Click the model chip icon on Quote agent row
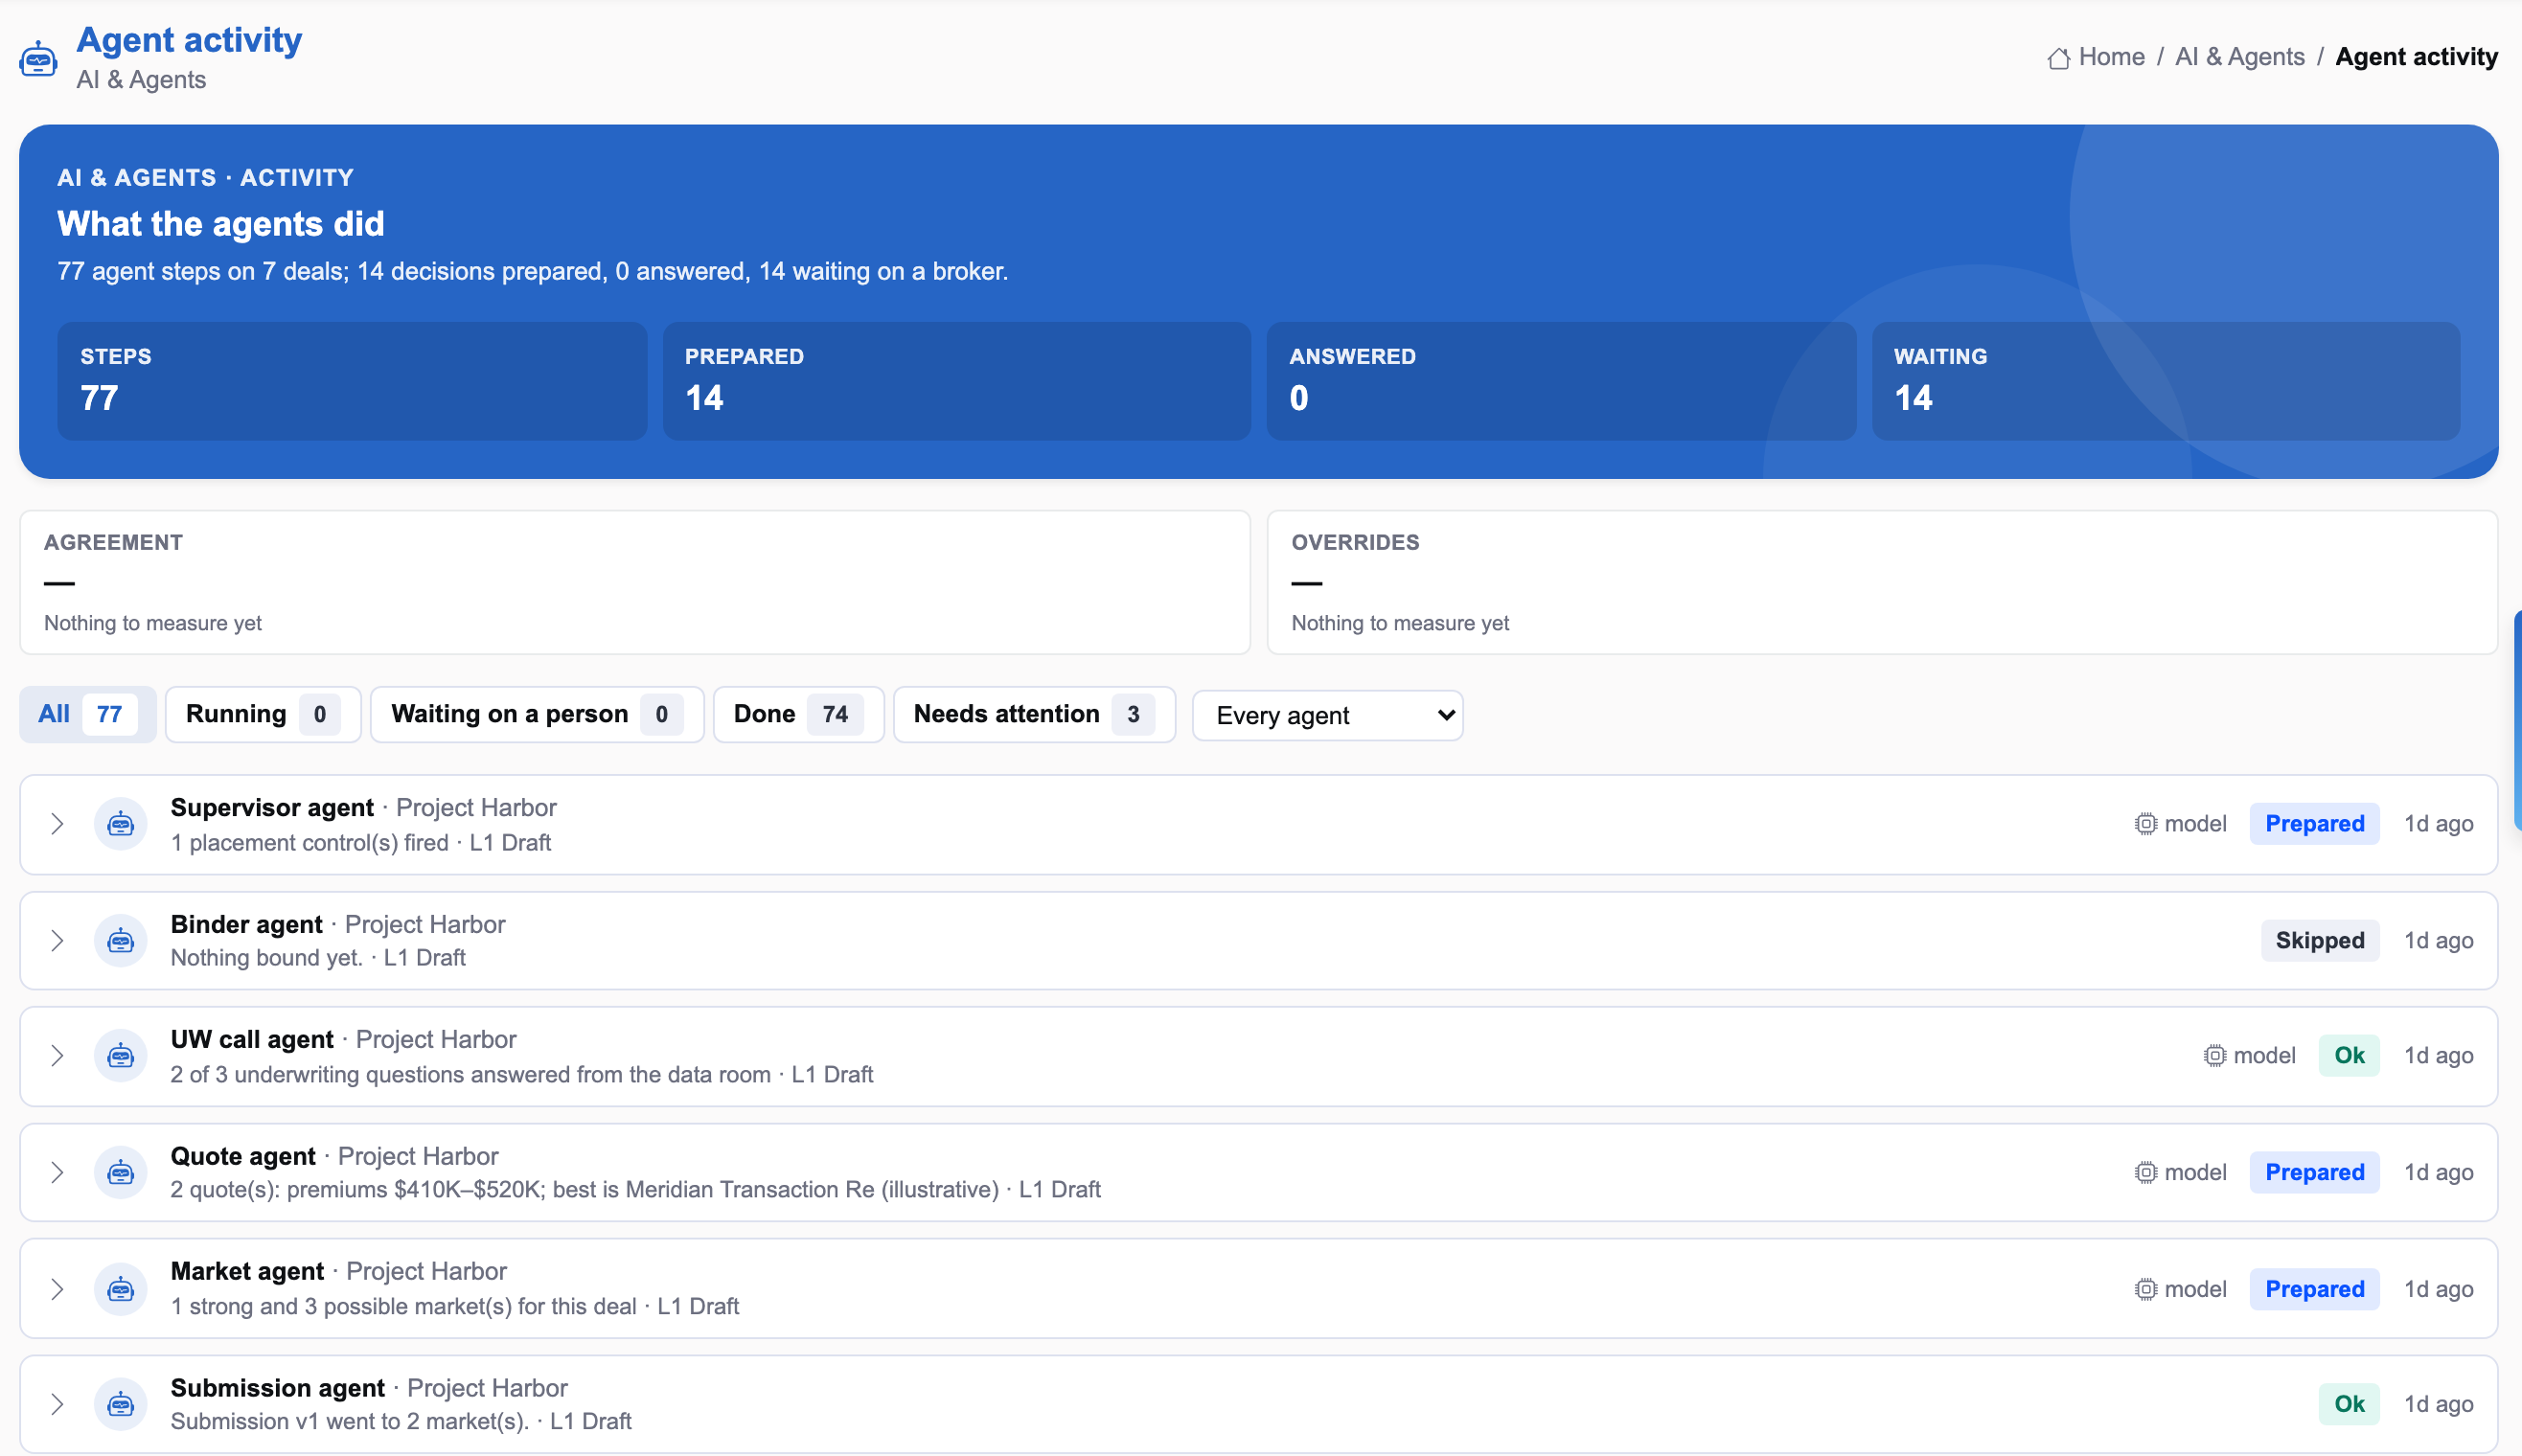Viewport: 2522px width, 1456px height. click(x=2145, y=1172)
